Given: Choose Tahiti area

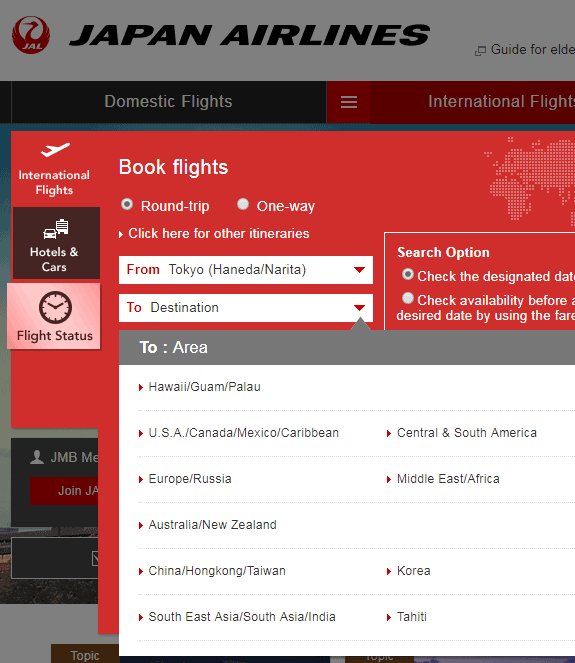Looking at the screenshot, I should point(411,617).
